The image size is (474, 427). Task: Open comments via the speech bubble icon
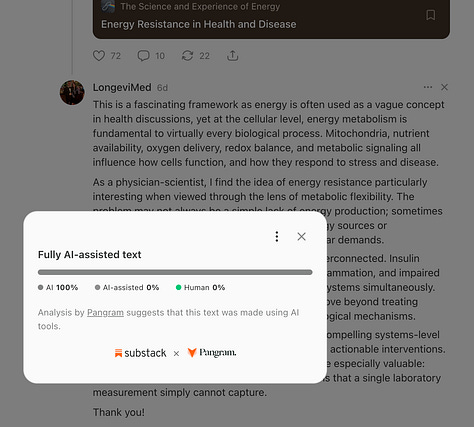pyautogui.click(x=143, y=56)
